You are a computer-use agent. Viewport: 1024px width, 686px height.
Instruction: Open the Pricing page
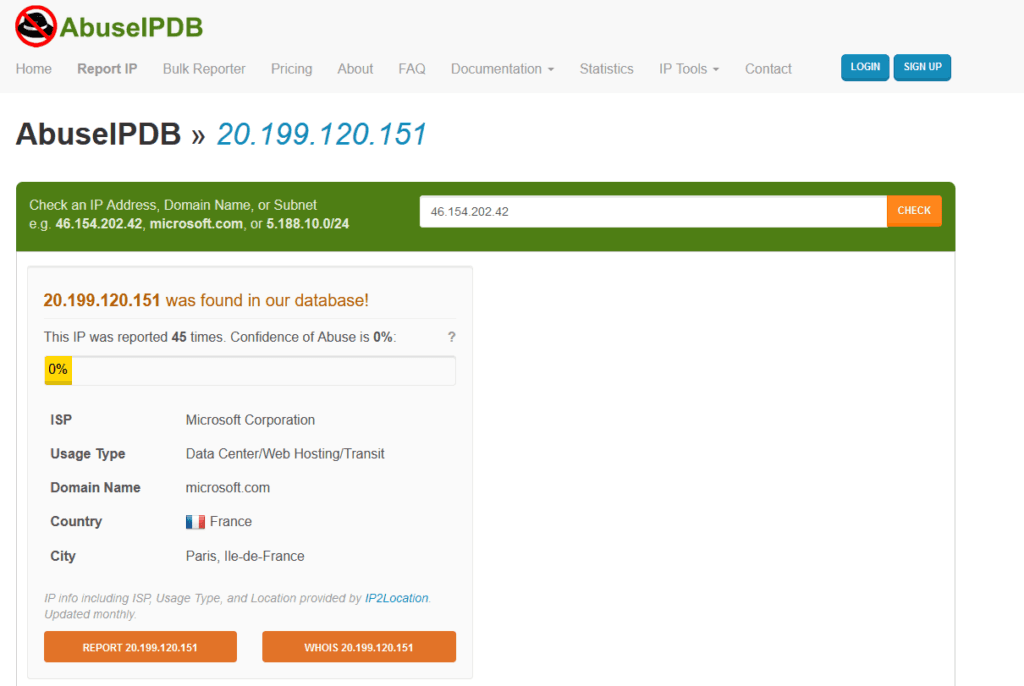(291, 69)
